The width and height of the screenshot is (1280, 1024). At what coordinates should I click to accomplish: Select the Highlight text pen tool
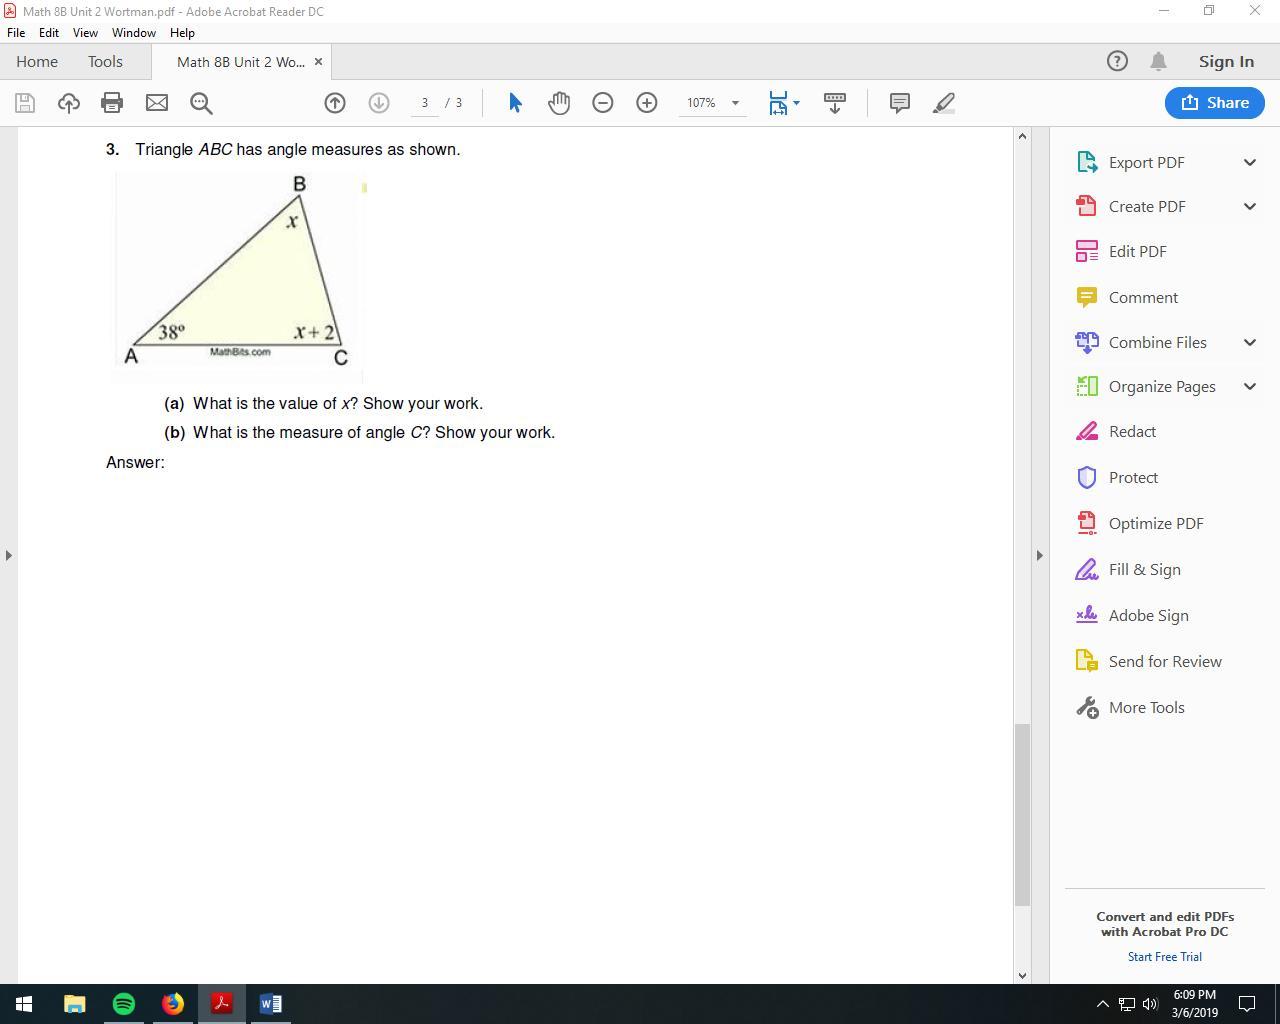point(944,102)
